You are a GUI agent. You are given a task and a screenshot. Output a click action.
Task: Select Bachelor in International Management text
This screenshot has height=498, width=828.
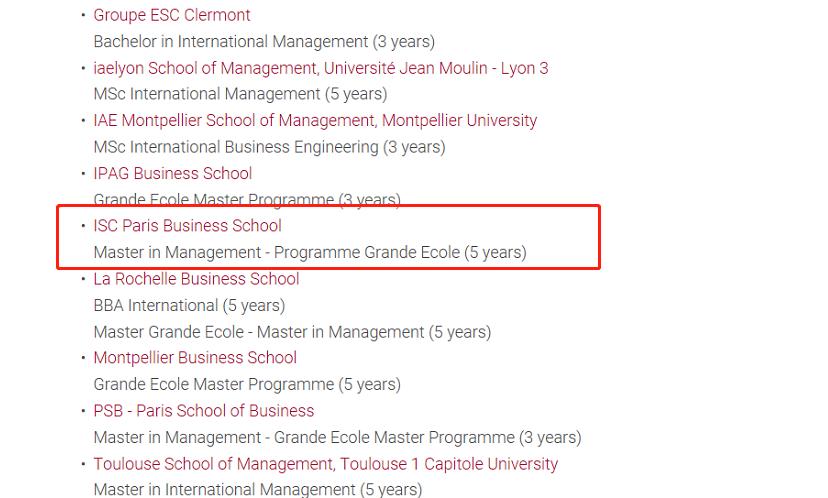pos(264,42)
